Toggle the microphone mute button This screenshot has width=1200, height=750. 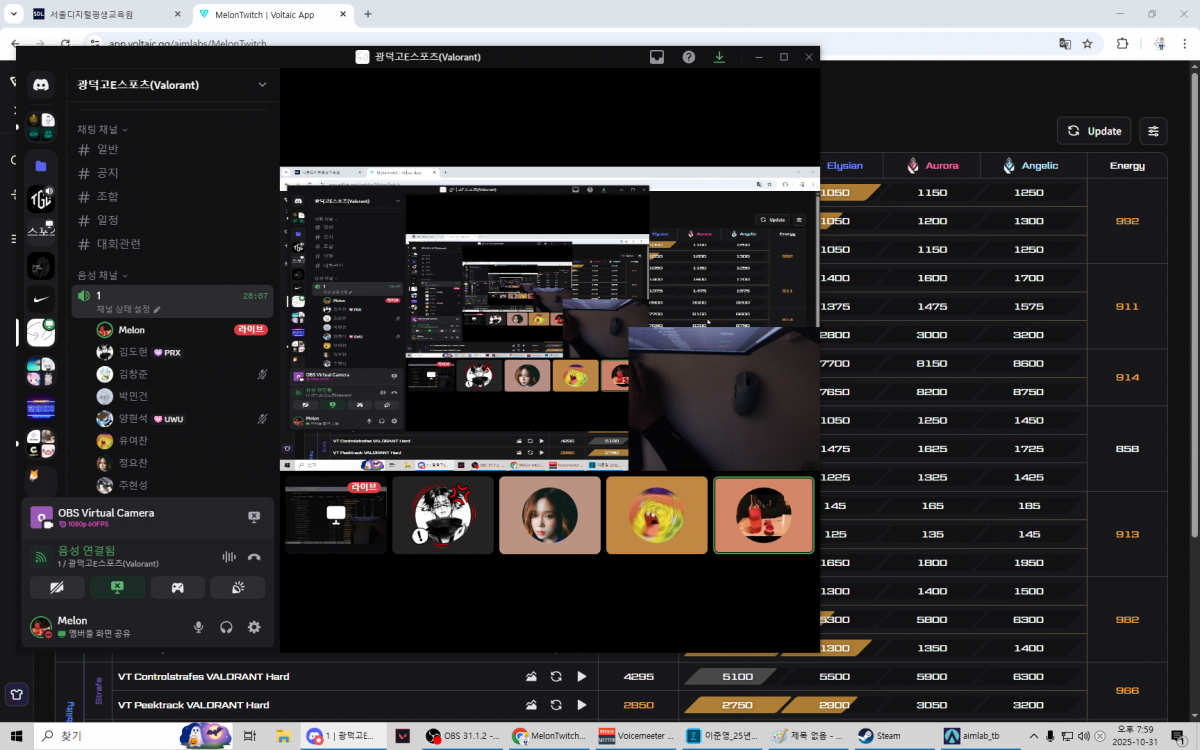(x=198, y=627)
